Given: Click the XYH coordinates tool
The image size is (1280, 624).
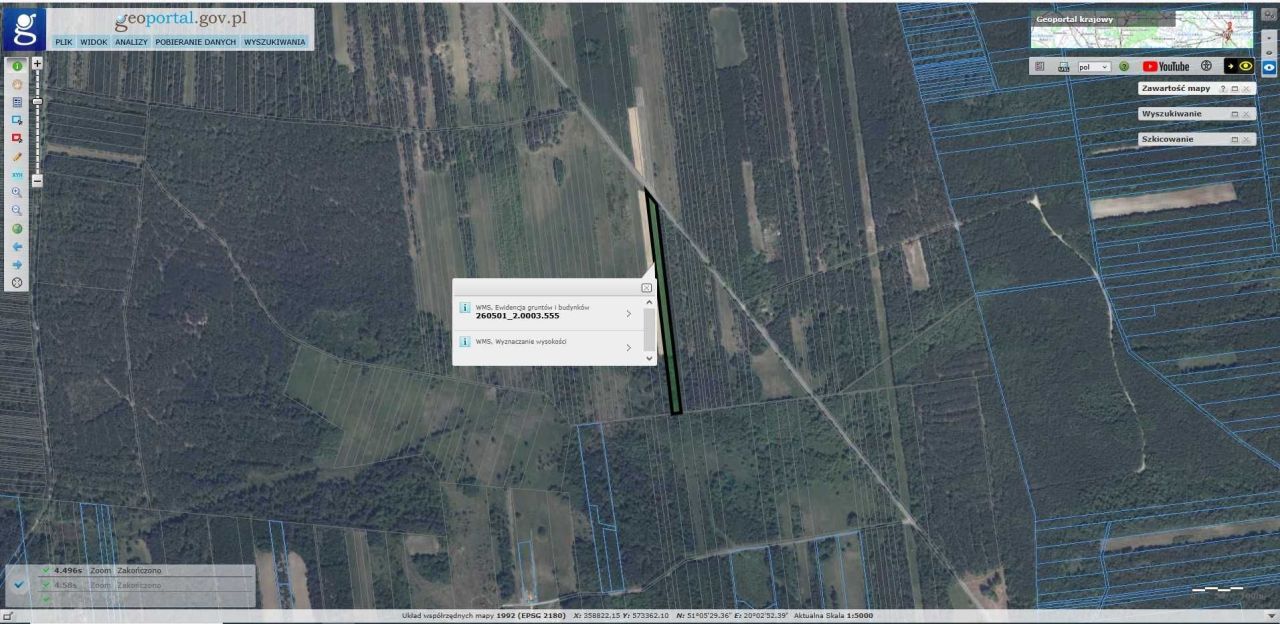Looking at the screenshot, I should click(17, 175).
